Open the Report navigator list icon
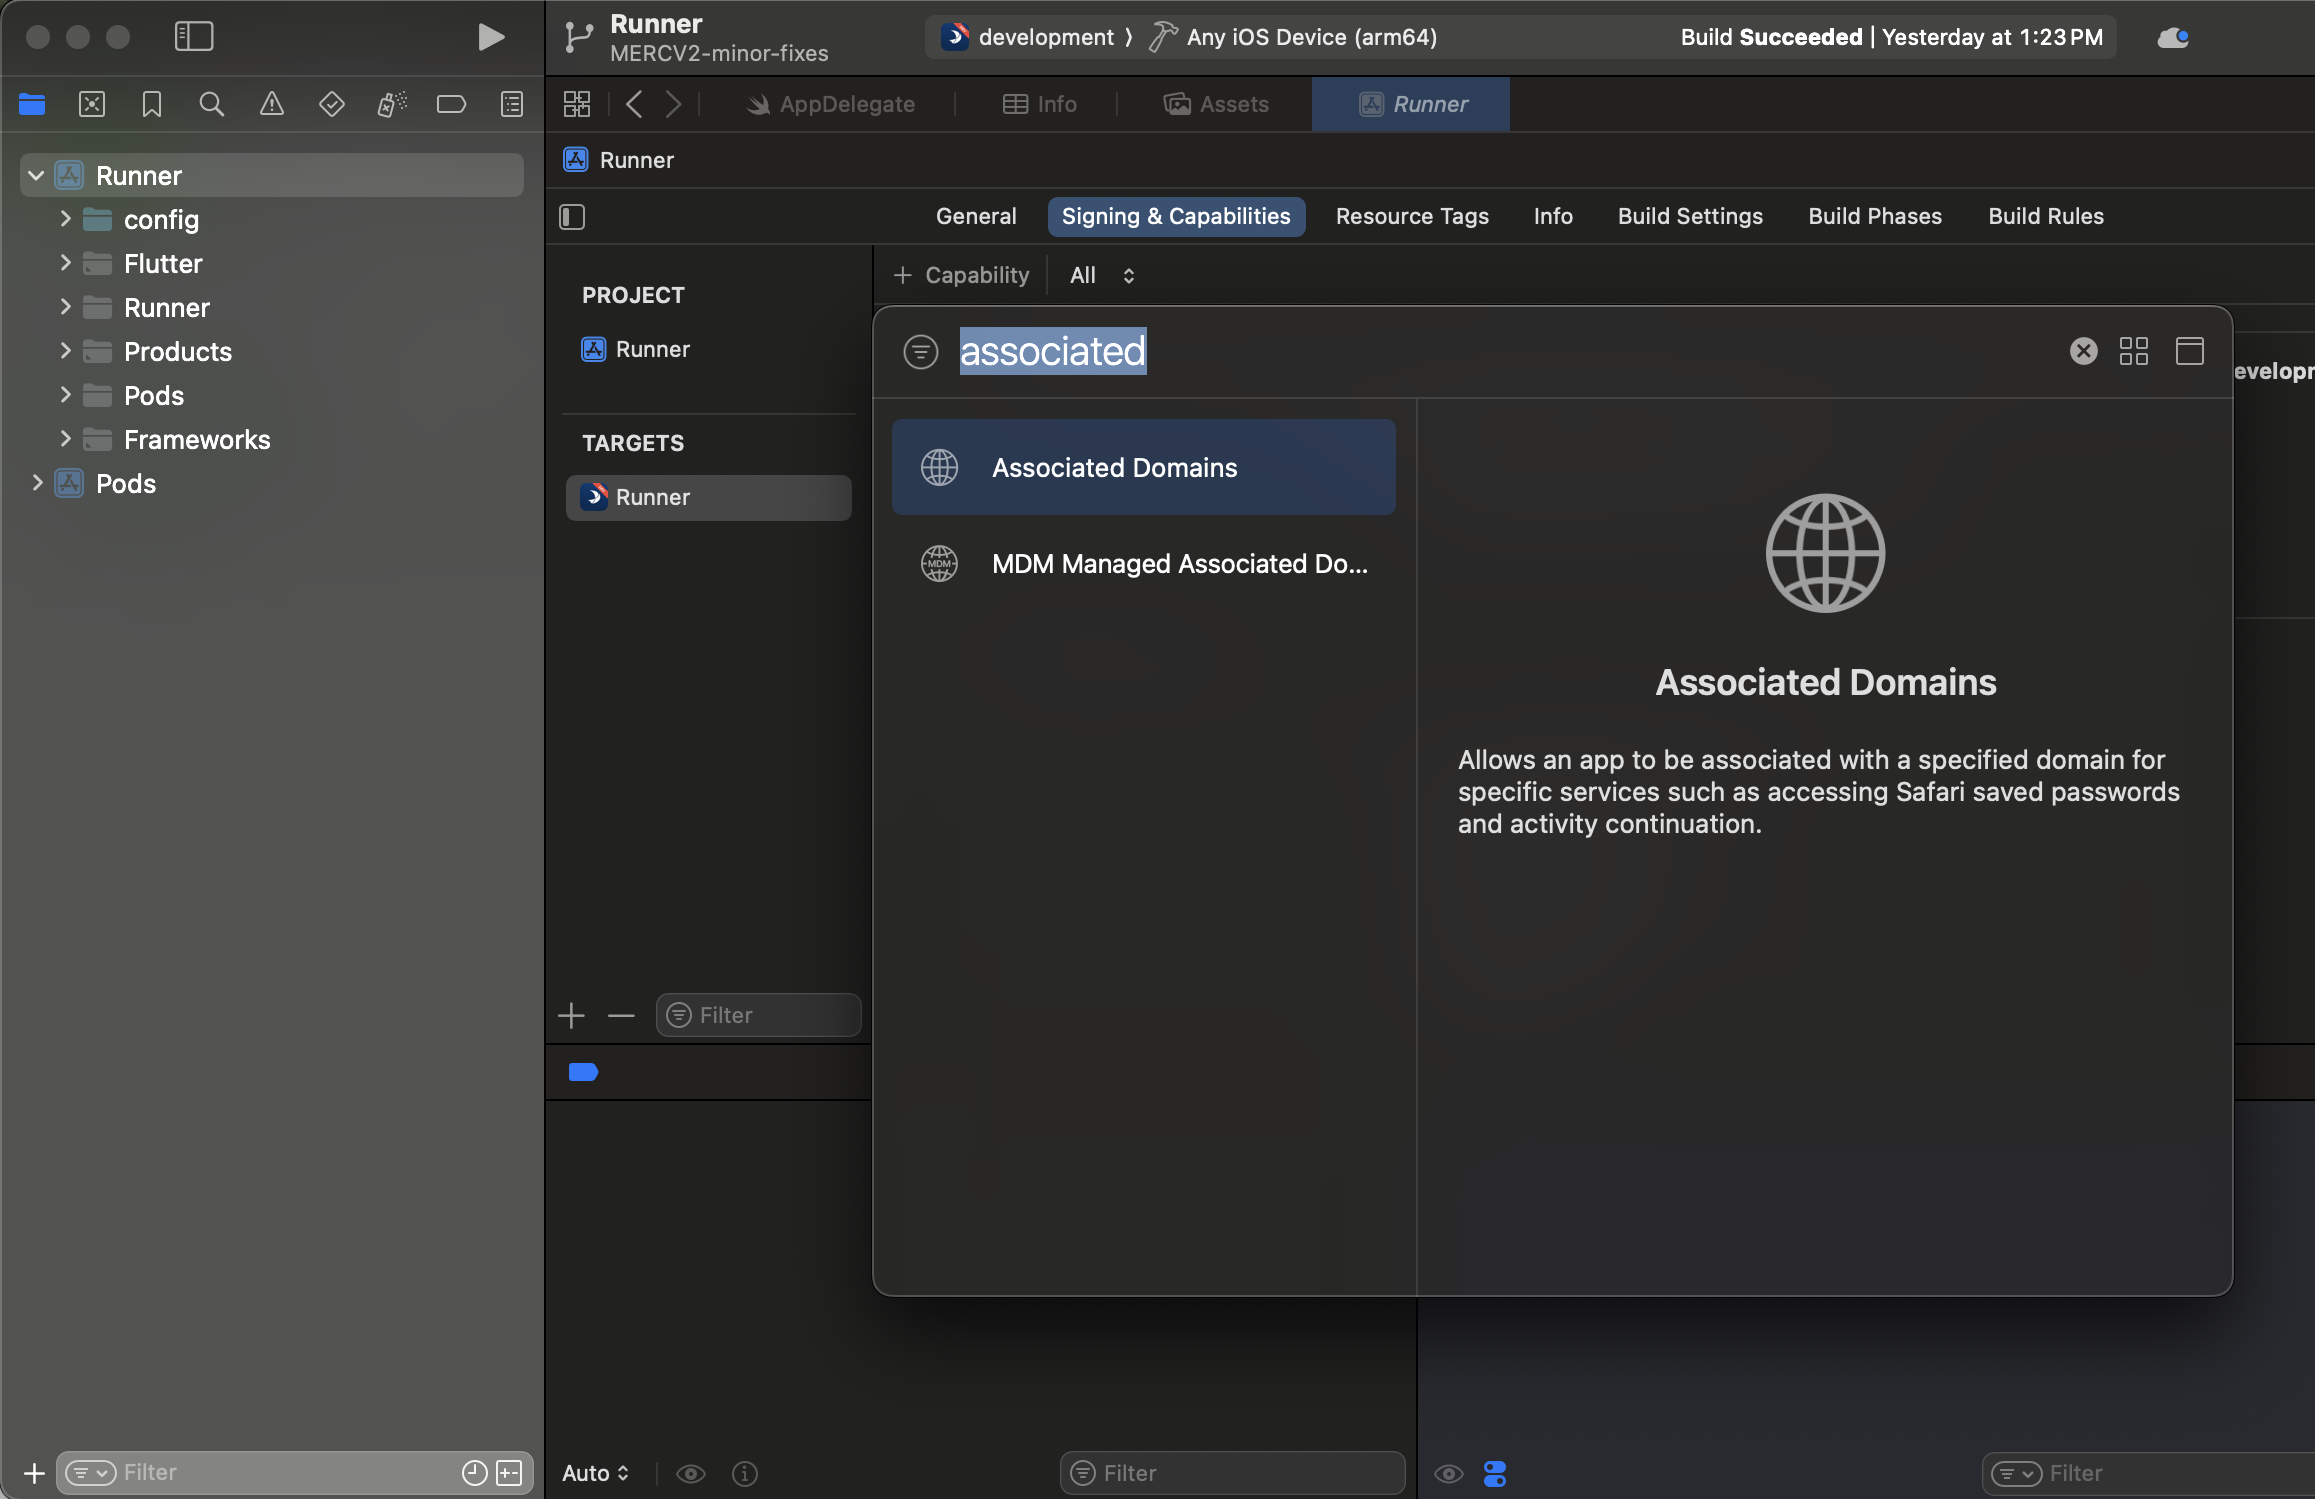Screen dimensions: 2315x1499 (511, 103)
